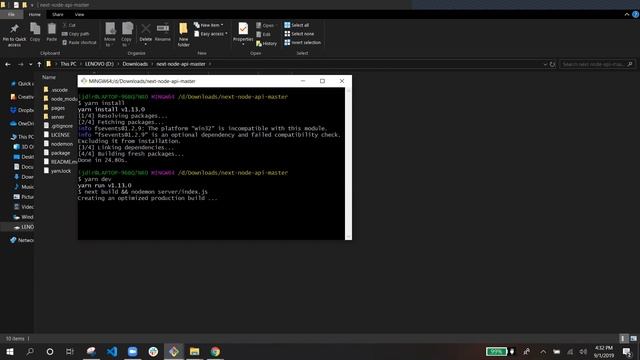Open the address bar history dropdown
This screenshot has height=360, width=640.
tap(545, 64)
